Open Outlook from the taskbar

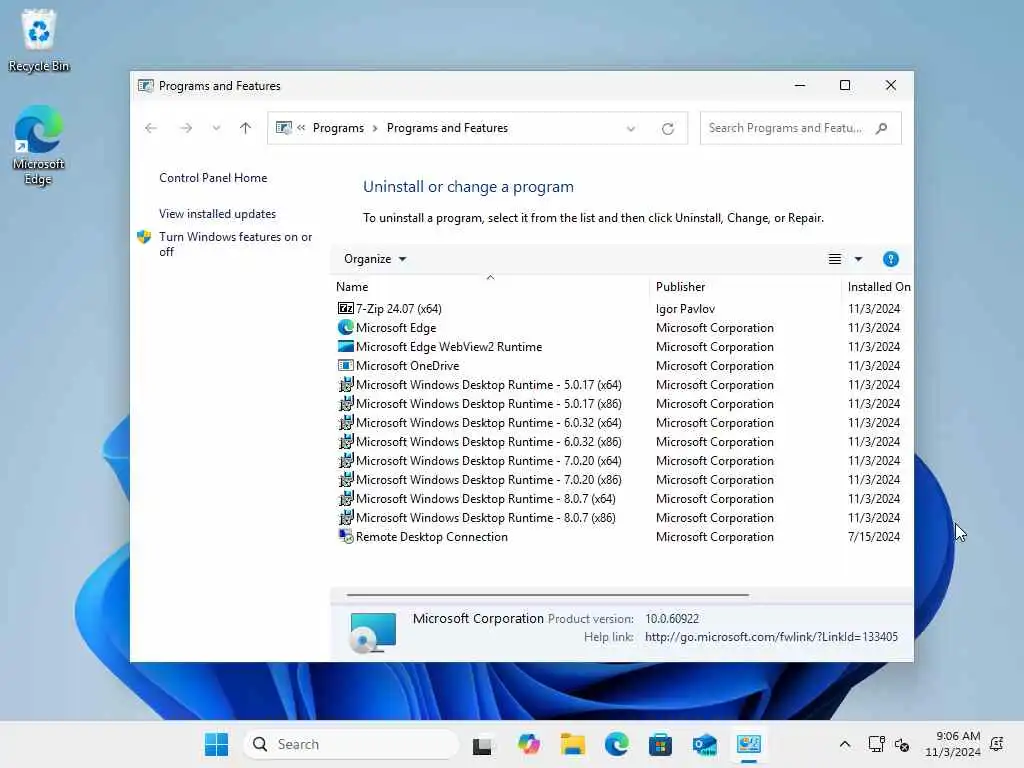point(705,744)
